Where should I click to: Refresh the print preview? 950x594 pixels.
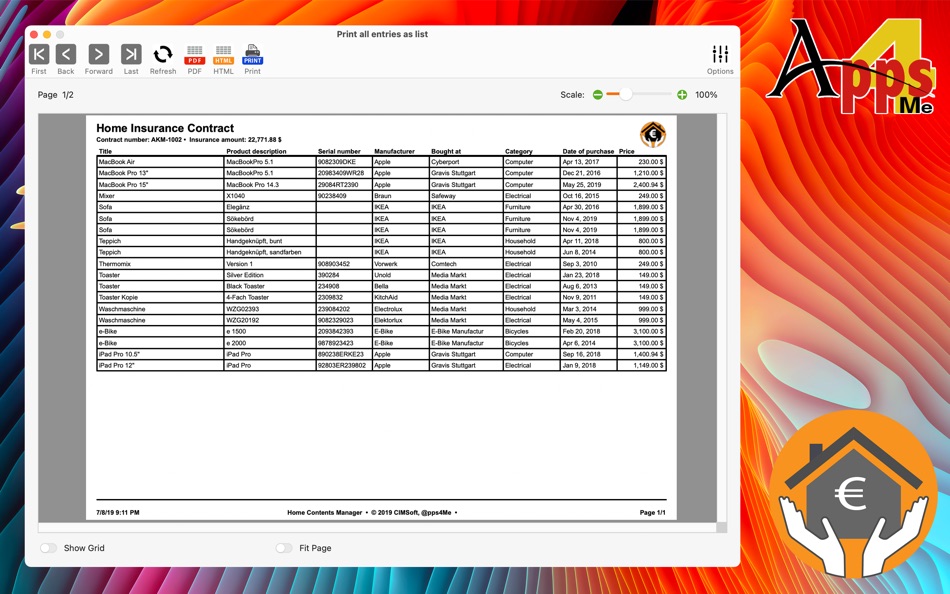tap(162, 55)
